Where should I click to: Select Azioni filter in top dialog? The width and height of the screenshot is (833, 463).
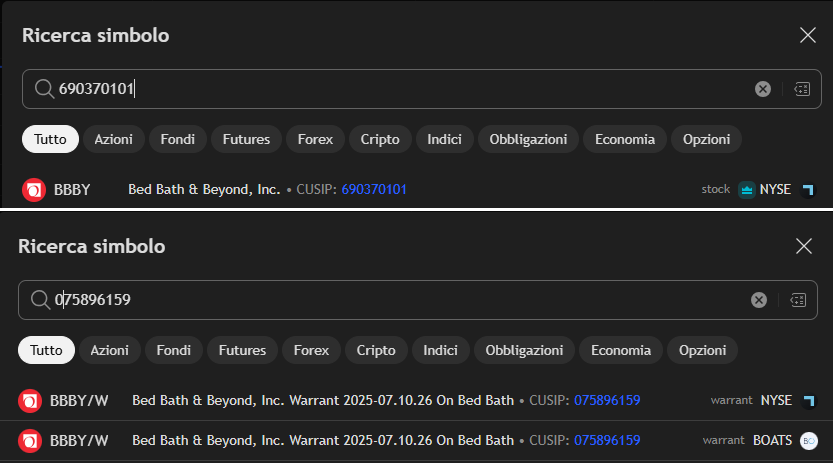[x=114, y=139]
